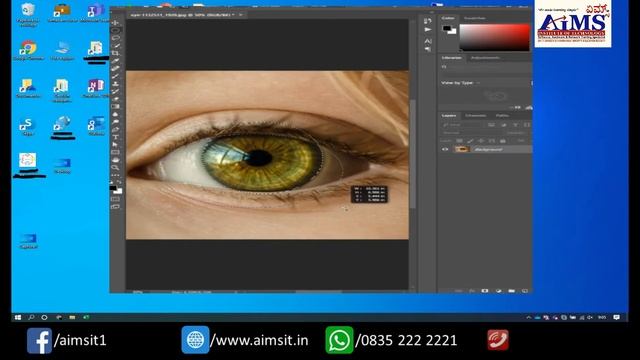640x360 pixels.
Task: Expand the View by Type dropdown
Action: pyautogui.click(x=460, y=83)
